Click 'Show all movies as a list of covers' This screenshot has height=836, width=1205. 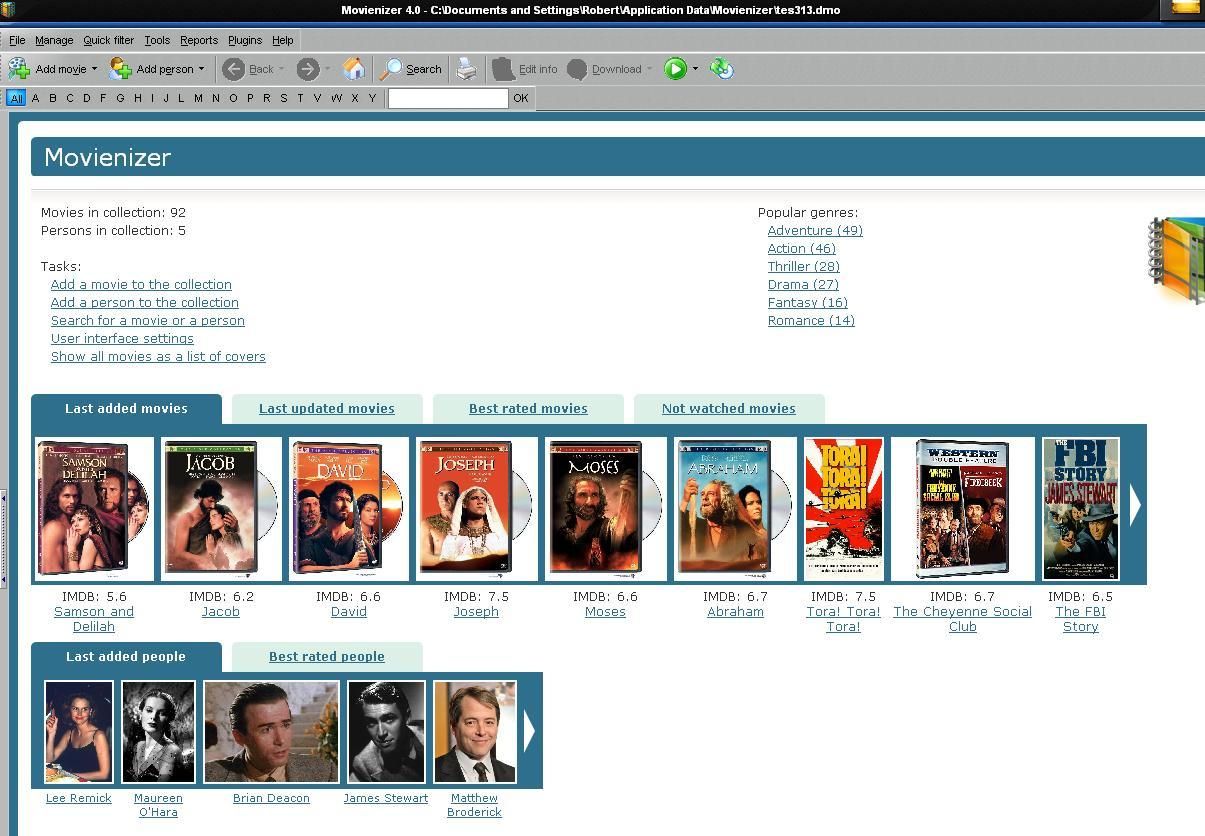(x=158, y=357)
